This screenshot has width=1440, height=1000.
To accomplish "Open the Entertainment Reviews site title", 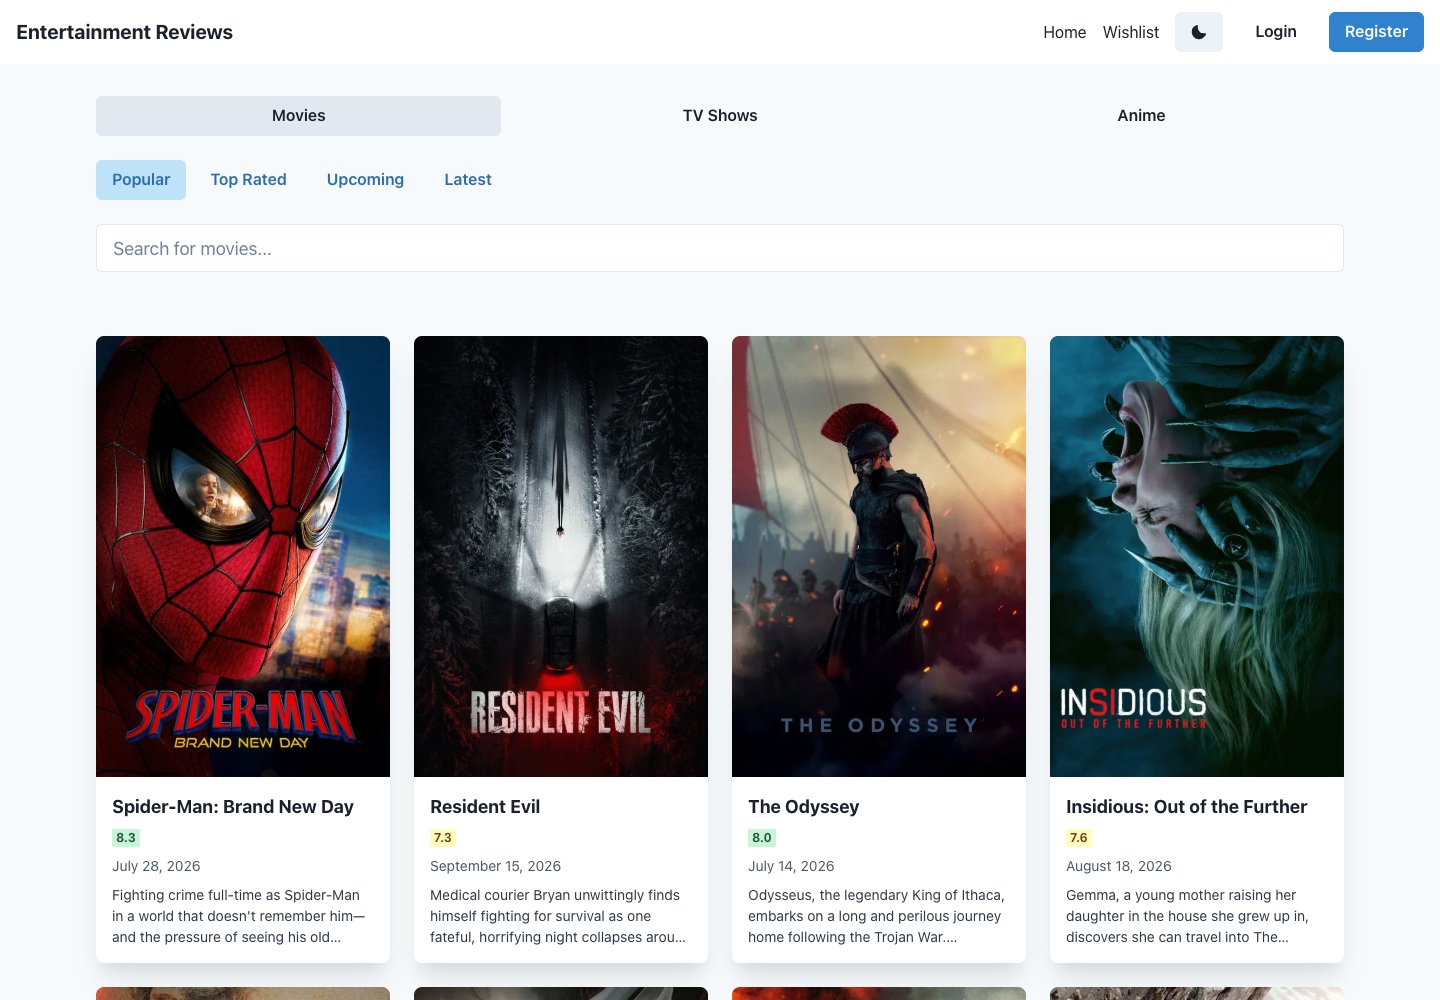I will click(125, 32).
